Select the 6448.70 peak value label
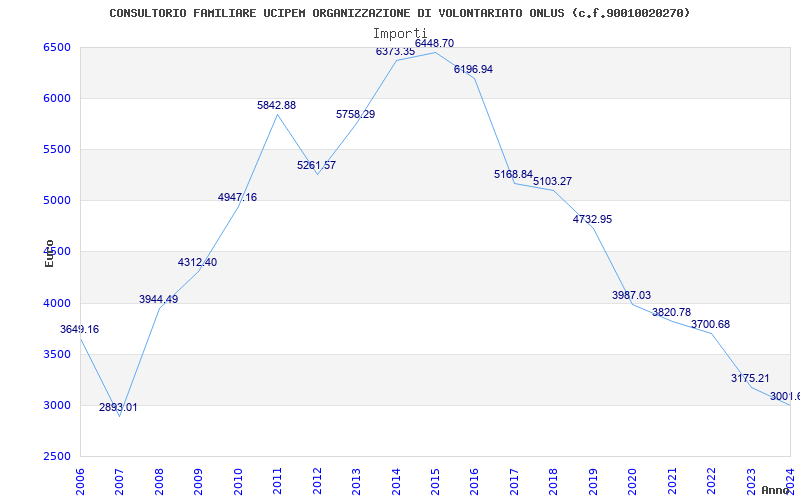 (434, 44)
